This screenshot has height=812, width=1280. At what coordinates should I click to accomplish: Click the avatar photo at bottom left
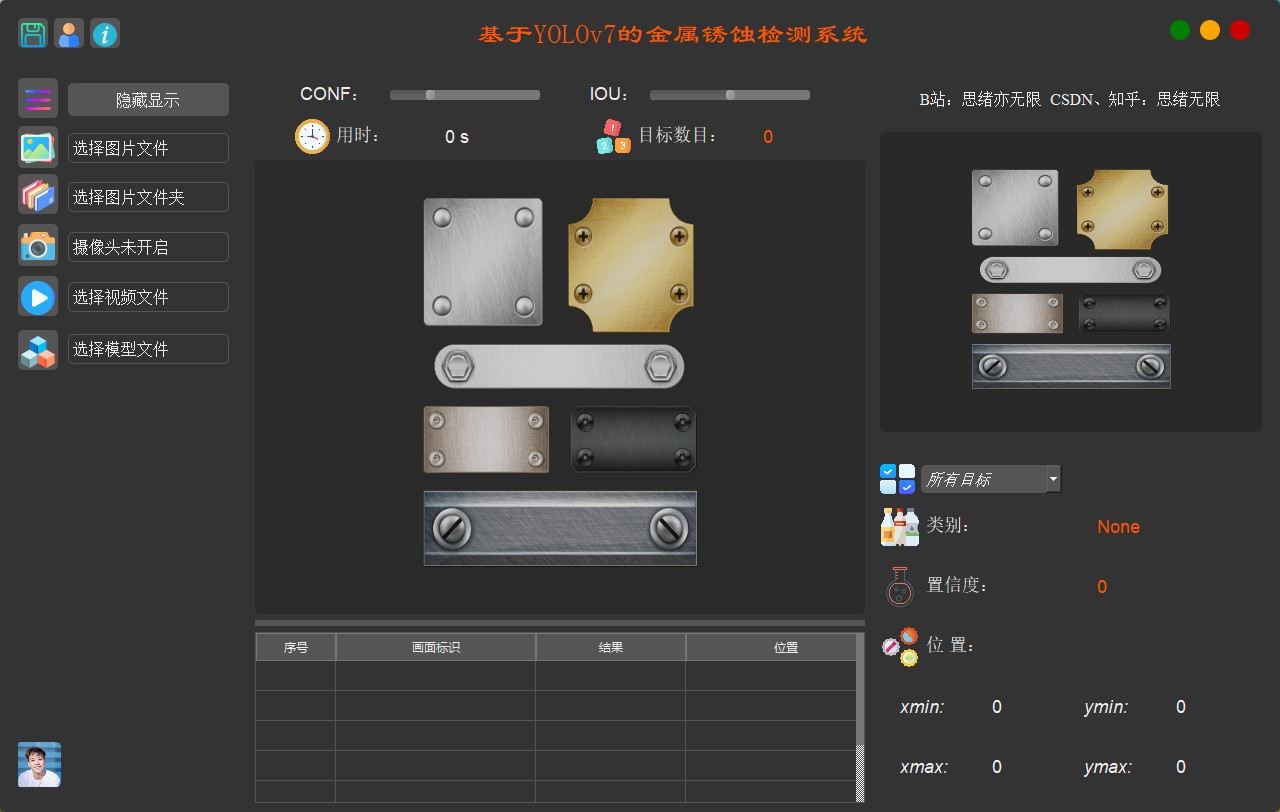point(39,765)
